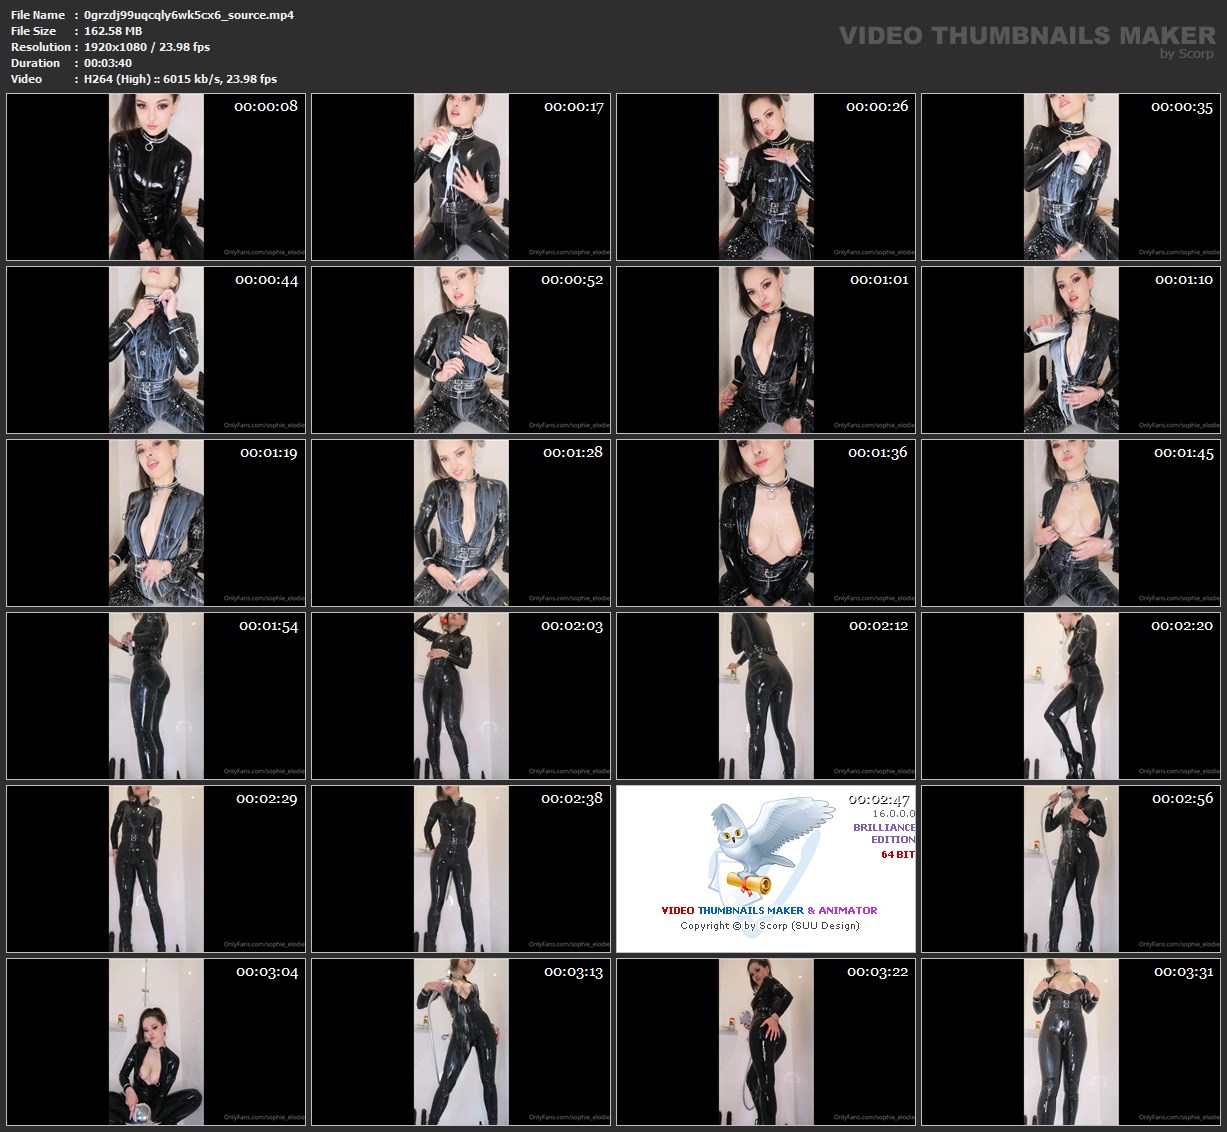The image size is (1227, 1132).
Task: Select the frame at 00:02:03
Action: click(461, 696)
